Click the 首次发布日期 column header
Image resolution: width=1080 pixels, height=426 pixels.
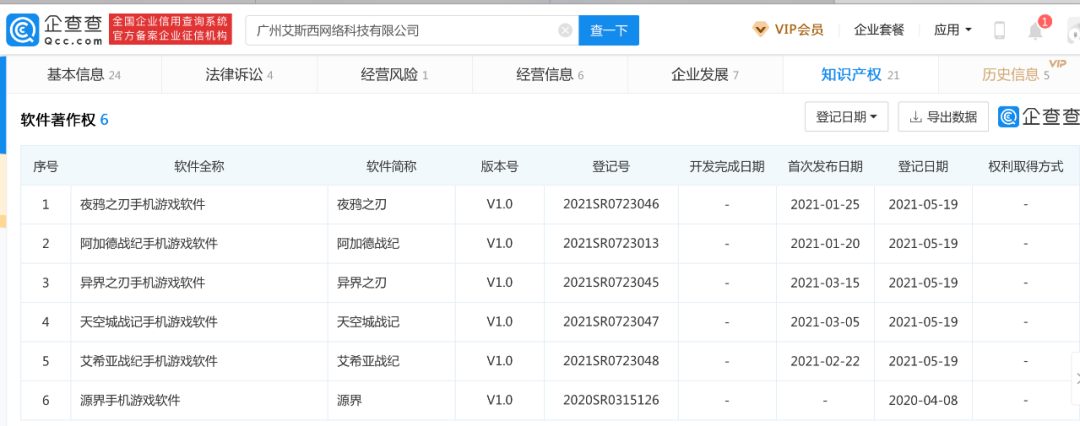tap(825, 166)
